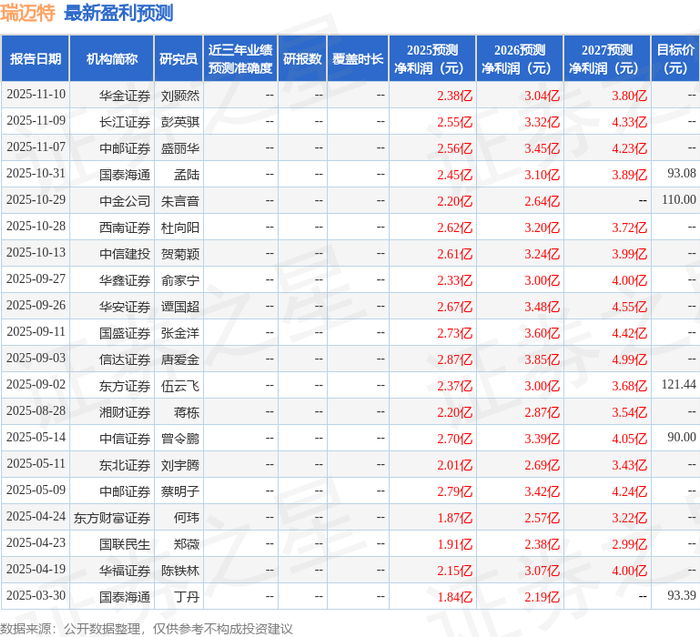Image resolution: width=700 pixels, height=637 pixels.
Task: Click analyst 丁丹
Action: click(x=187, y=597)
